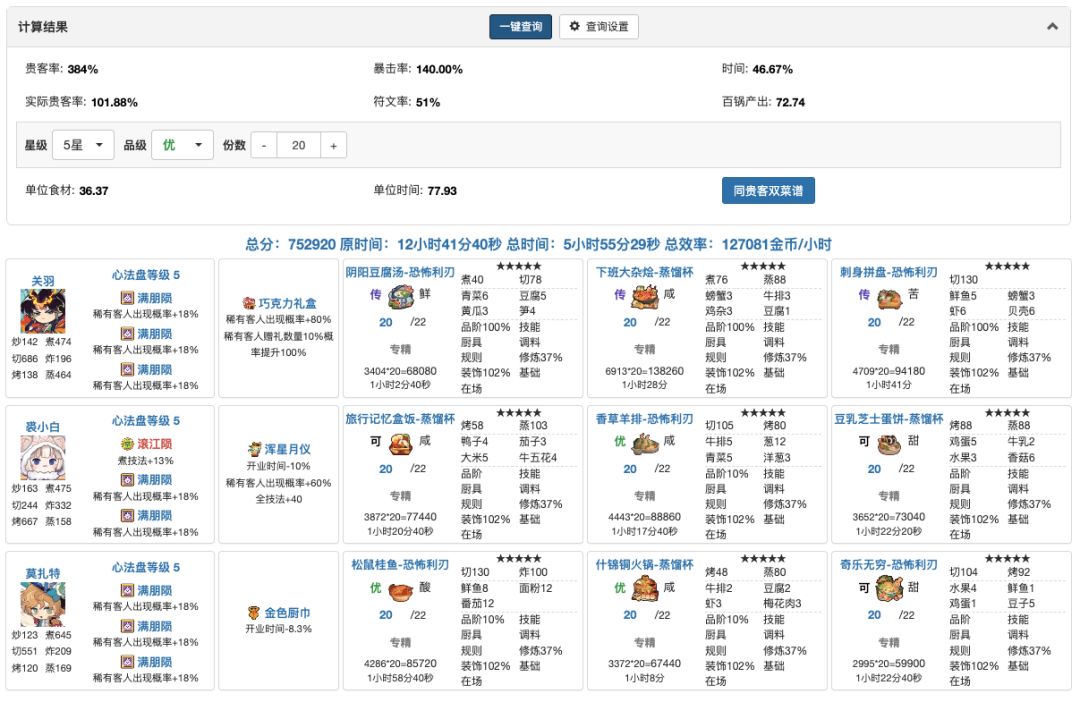
Task: Click 总分 752920 summary line
Action: pyautogui.click(x=539, y=244)
